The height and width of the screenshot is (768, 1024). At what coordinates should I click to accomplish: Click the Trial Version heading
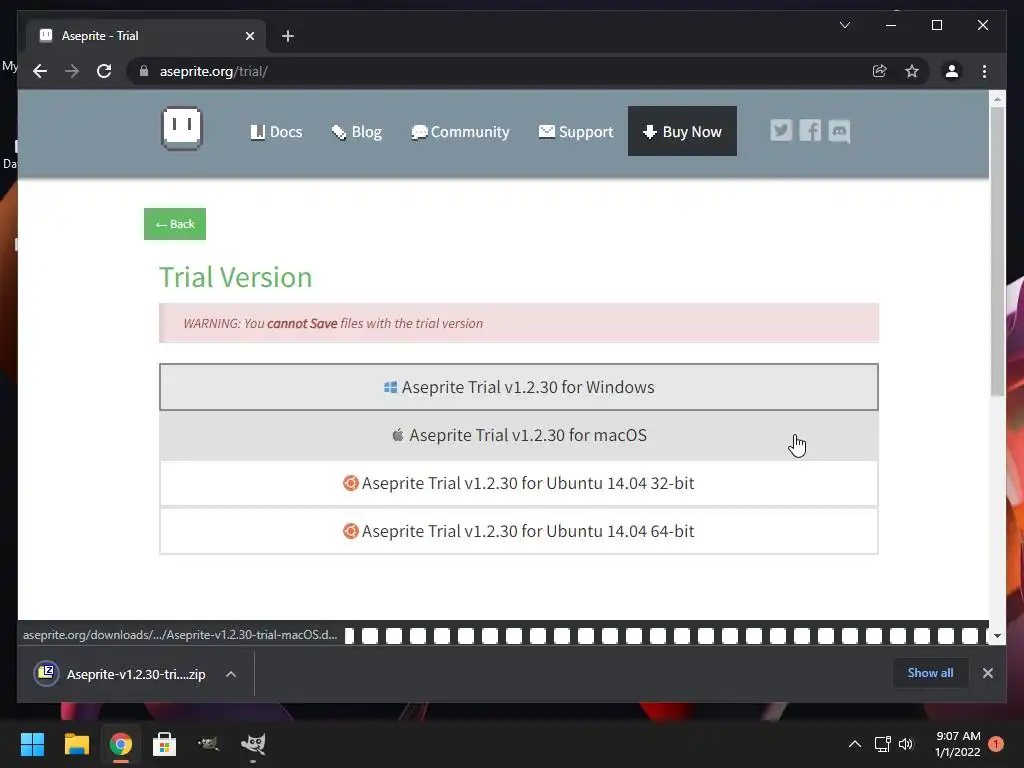(x=236, y=278)
